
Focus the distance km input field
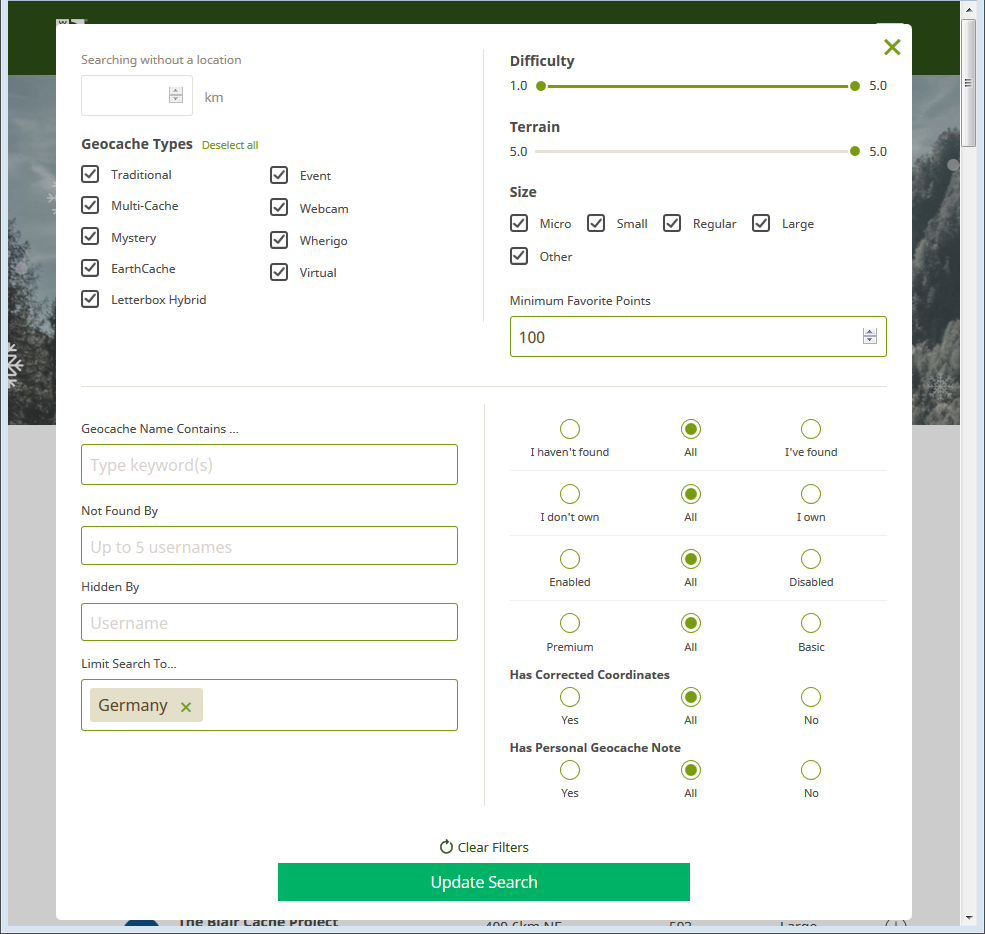pos(137,95)
